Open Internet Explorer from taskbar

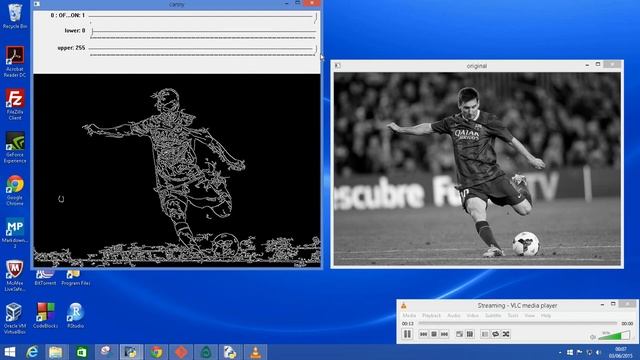click(x=32, y=352)
